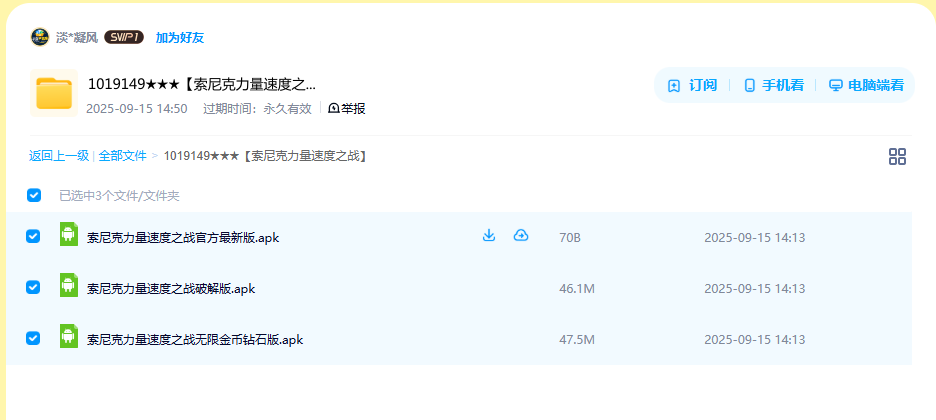This screenshot has height=420, width=936.
Task: Click the share title 1019149★★★【索尼克力量速度之...
Action: (x=202, y=85)
